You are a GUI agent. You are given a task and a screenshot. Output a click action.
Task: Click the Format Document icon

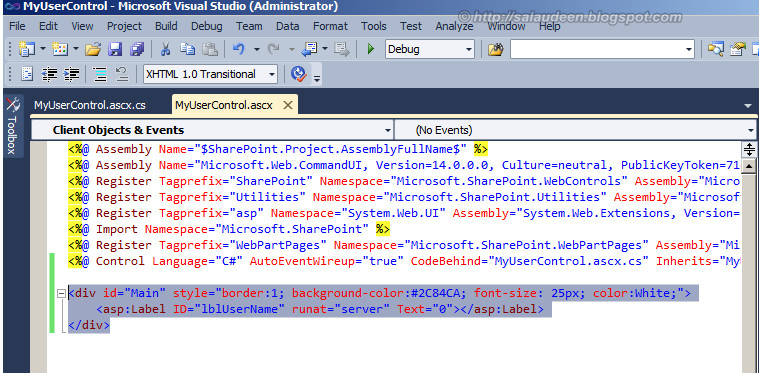27,74
